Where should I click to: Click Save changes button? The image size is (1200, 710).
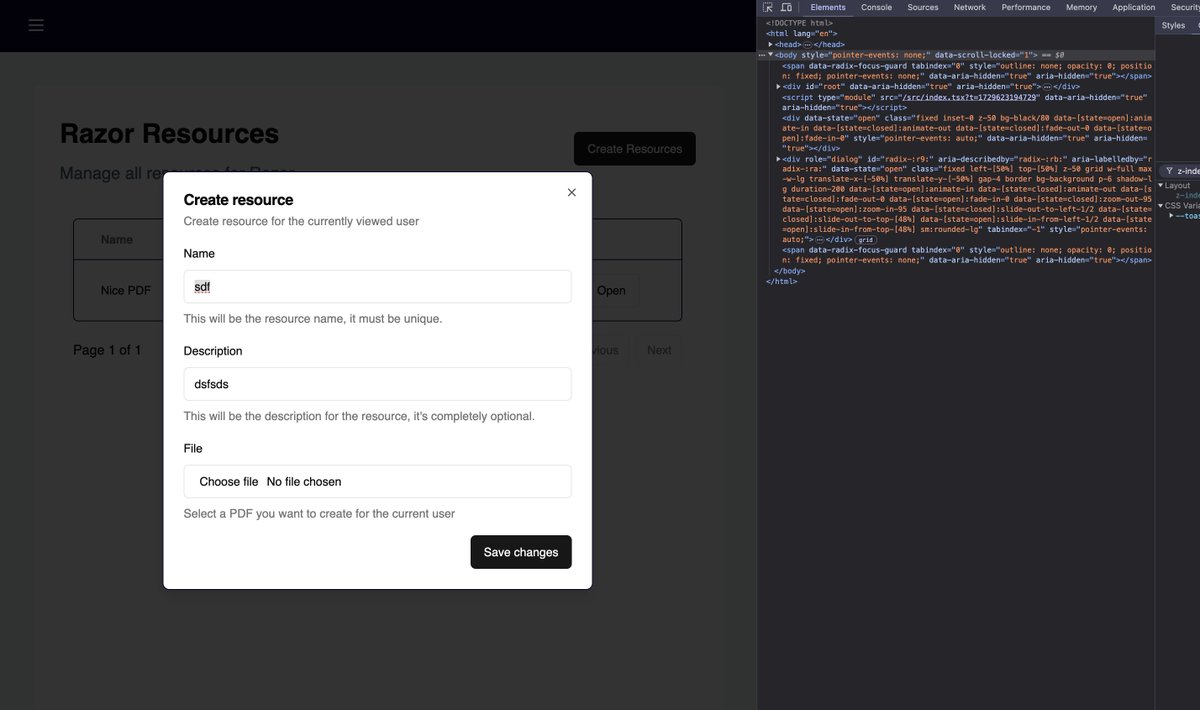[x=521, y=552]
